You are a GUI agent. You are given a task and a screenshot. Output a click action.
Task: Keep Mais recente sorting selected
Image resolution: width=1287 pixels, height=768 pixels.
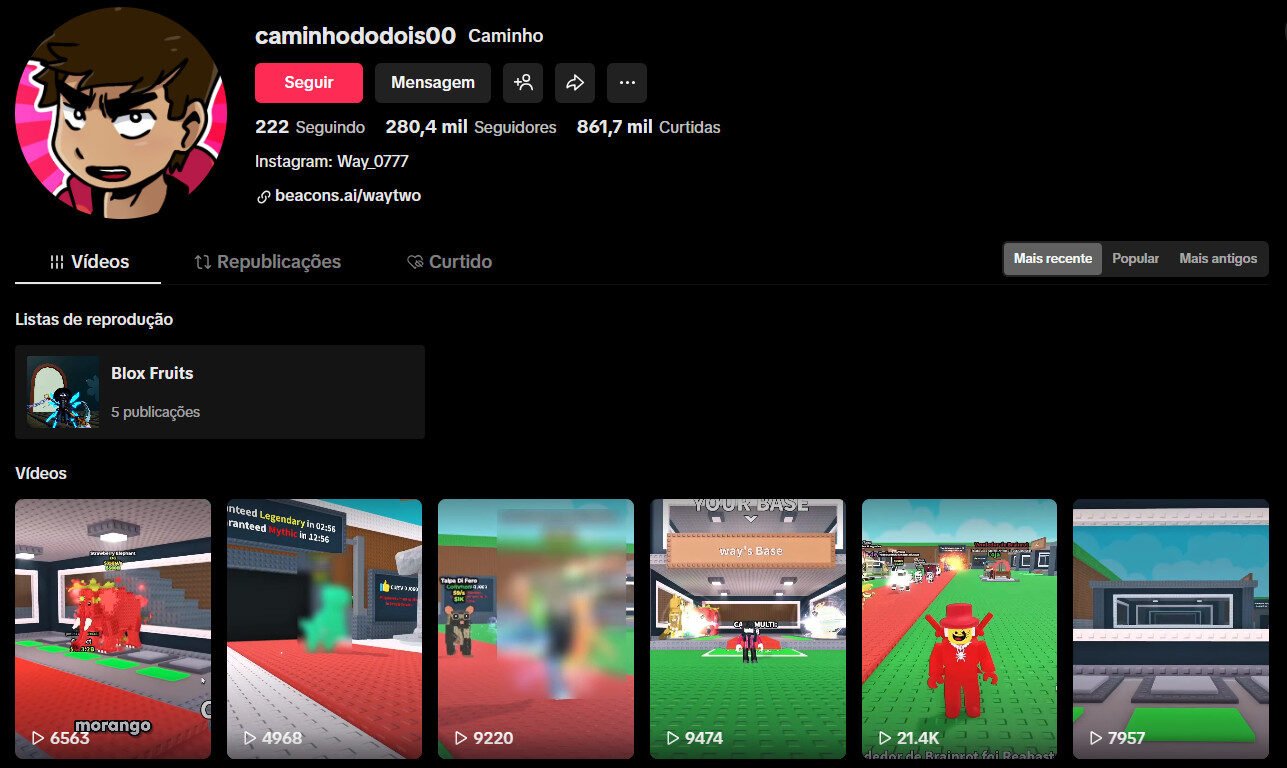pos(1052,258)
